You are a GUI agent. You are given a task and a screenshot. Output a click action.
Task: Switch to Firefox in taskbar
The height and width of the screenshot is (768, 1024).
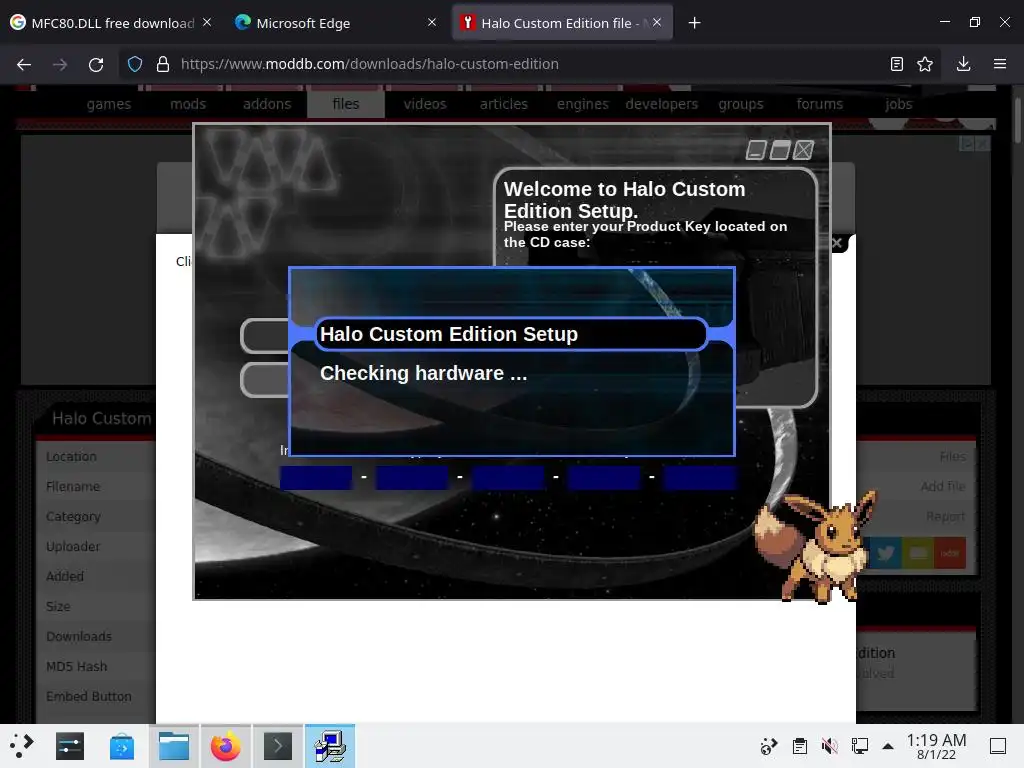click(225, 746)
